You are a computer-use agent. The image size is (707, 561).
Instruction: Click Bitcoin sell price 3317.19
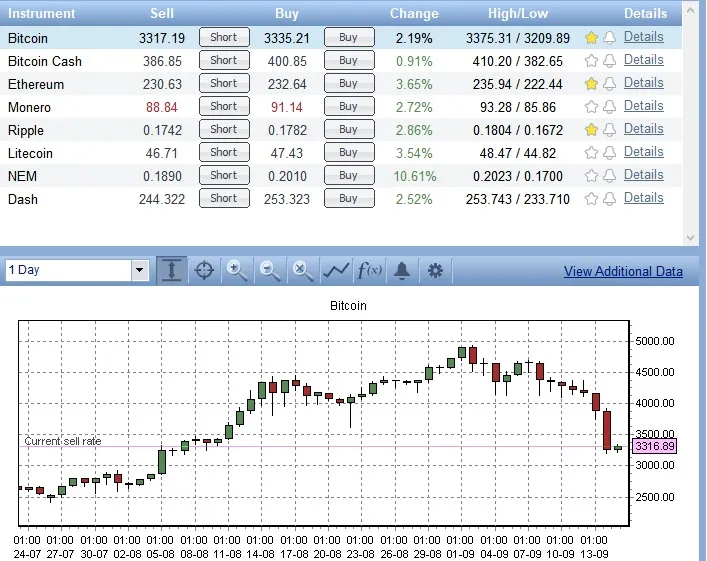click(x=162, y=38)
